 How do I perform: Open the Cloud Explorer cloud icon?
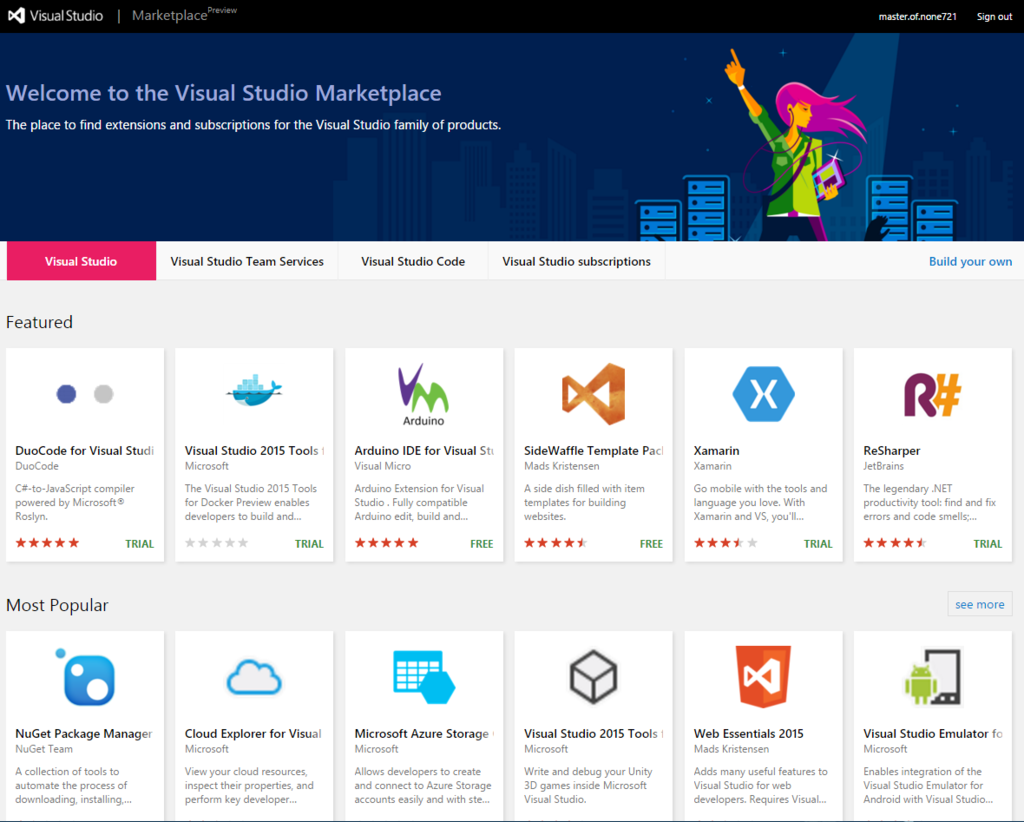click(x=254, y=677)
